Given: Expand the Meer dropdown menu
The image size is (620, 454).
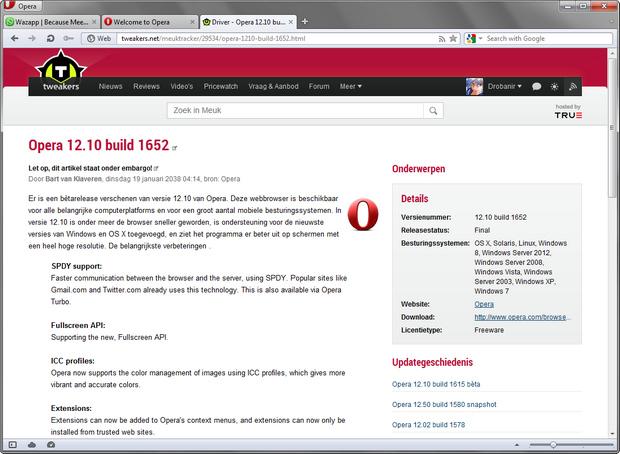Looking at the screenshot, I should coord(351,86).
